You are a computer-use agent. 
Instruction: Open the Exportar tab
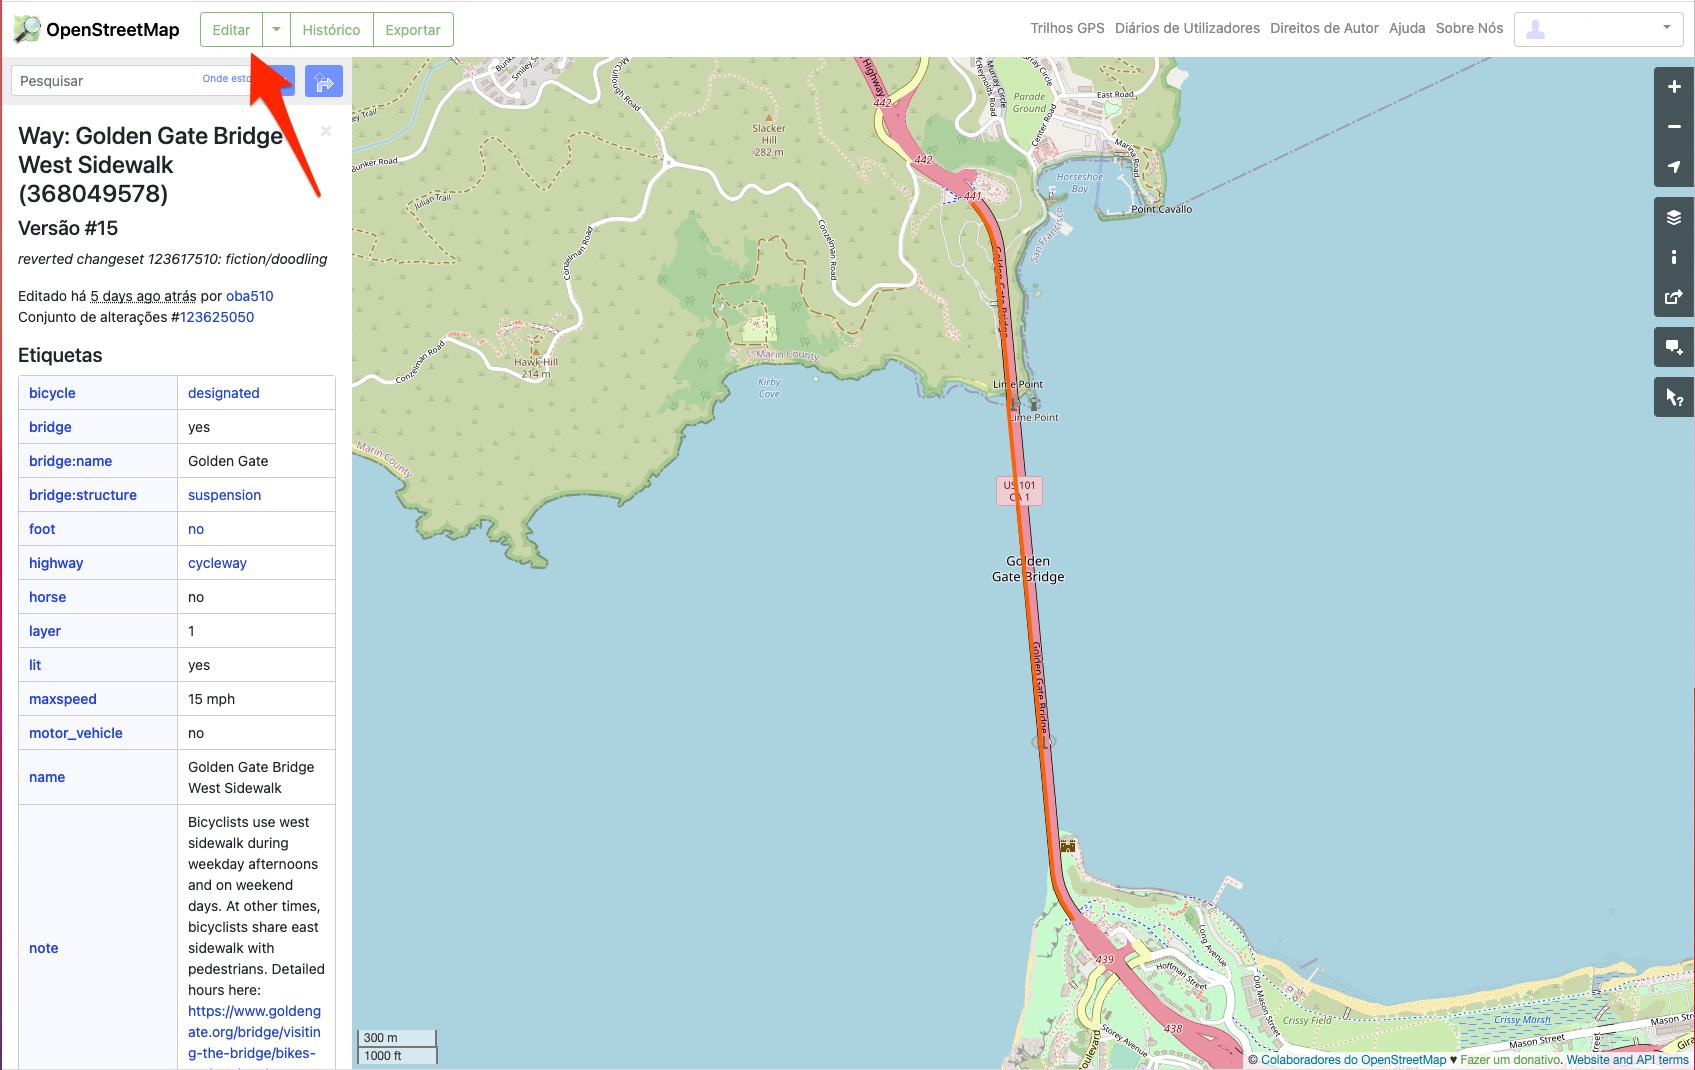point(413,29)
